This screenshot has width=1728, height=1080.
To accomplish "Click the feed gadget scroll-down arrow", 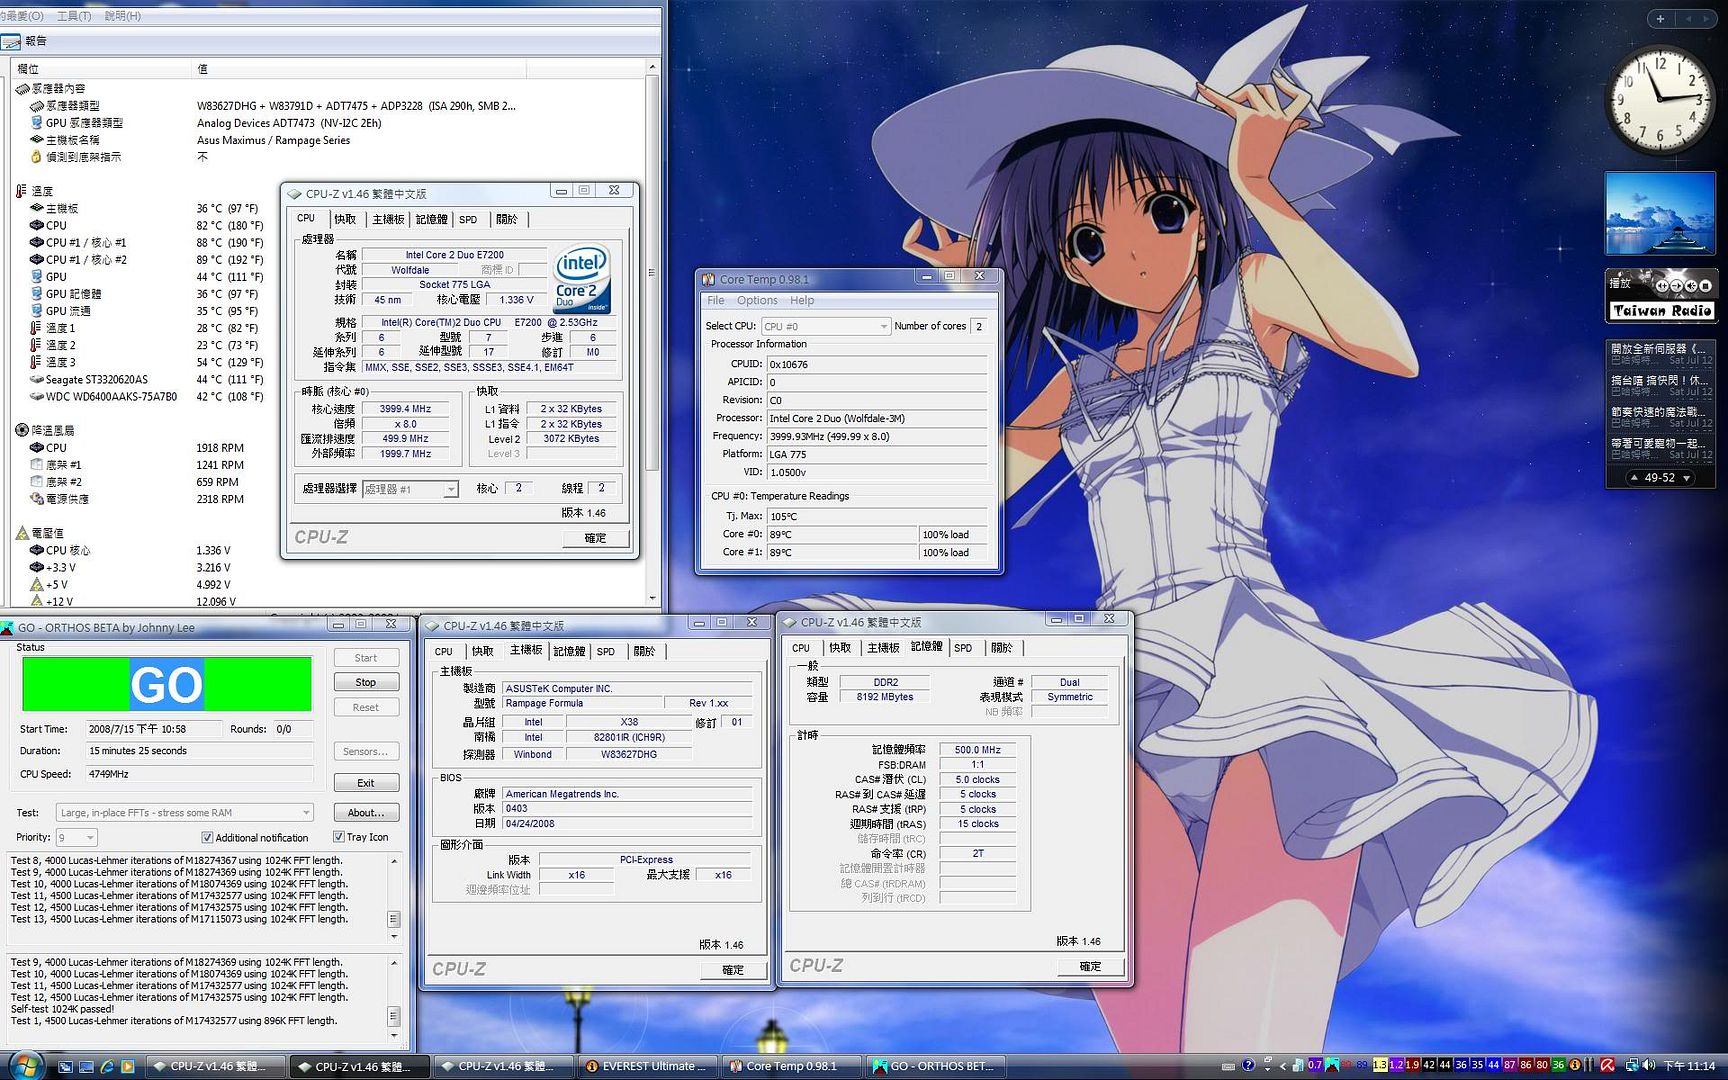I will click(x=1687, y=478).
